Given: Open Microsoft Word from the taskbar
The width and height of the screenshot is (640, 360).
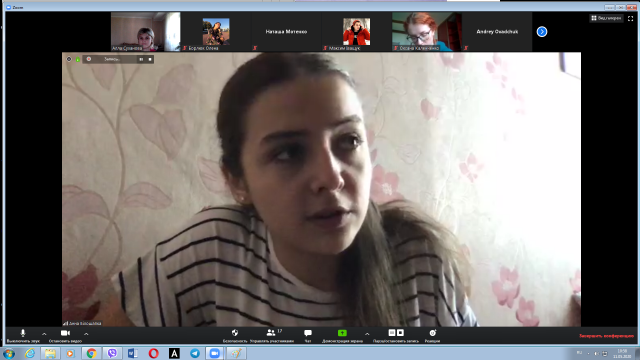Looking at the screenshot, I should click(x=133, y=353).
